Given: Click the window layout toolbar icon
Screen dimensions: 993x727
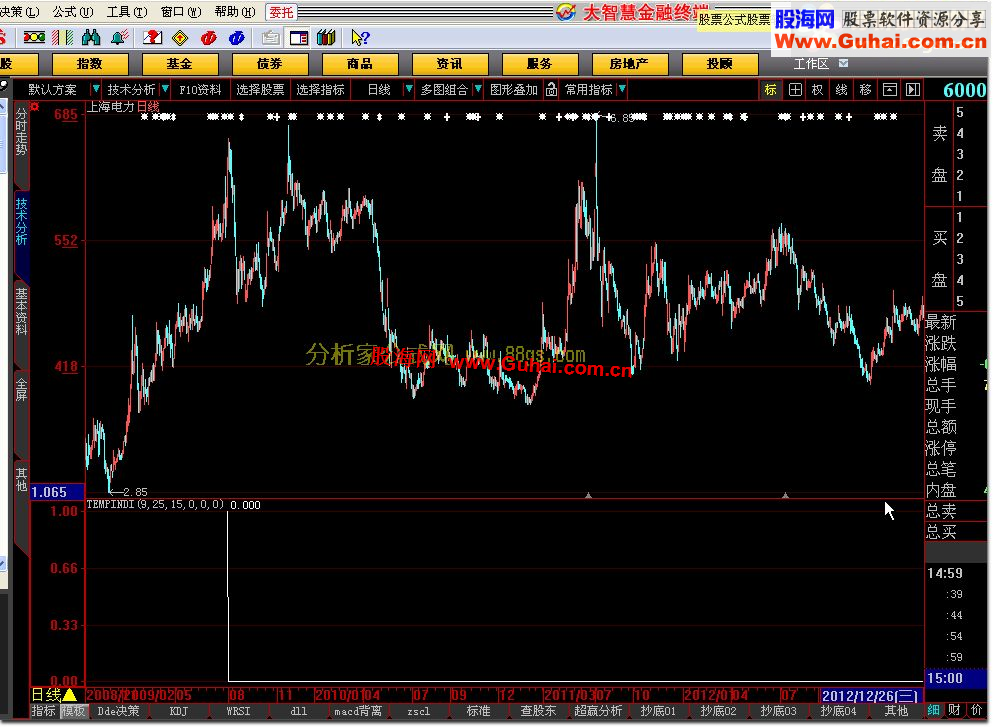Looking at the screenshot, I should pyautogui.click(x=298, y=38).
